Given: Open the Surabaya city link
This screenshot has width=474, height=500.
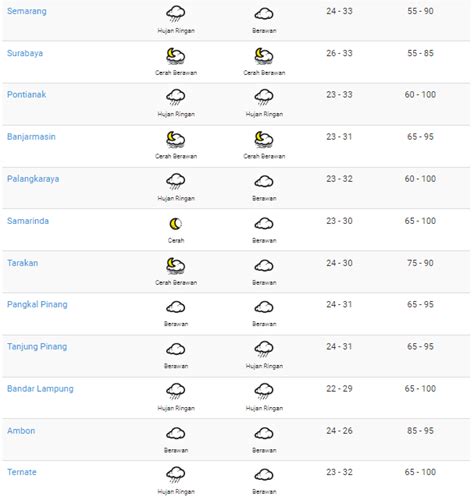Looking at the screenshot, I should [x=25, y=53].
